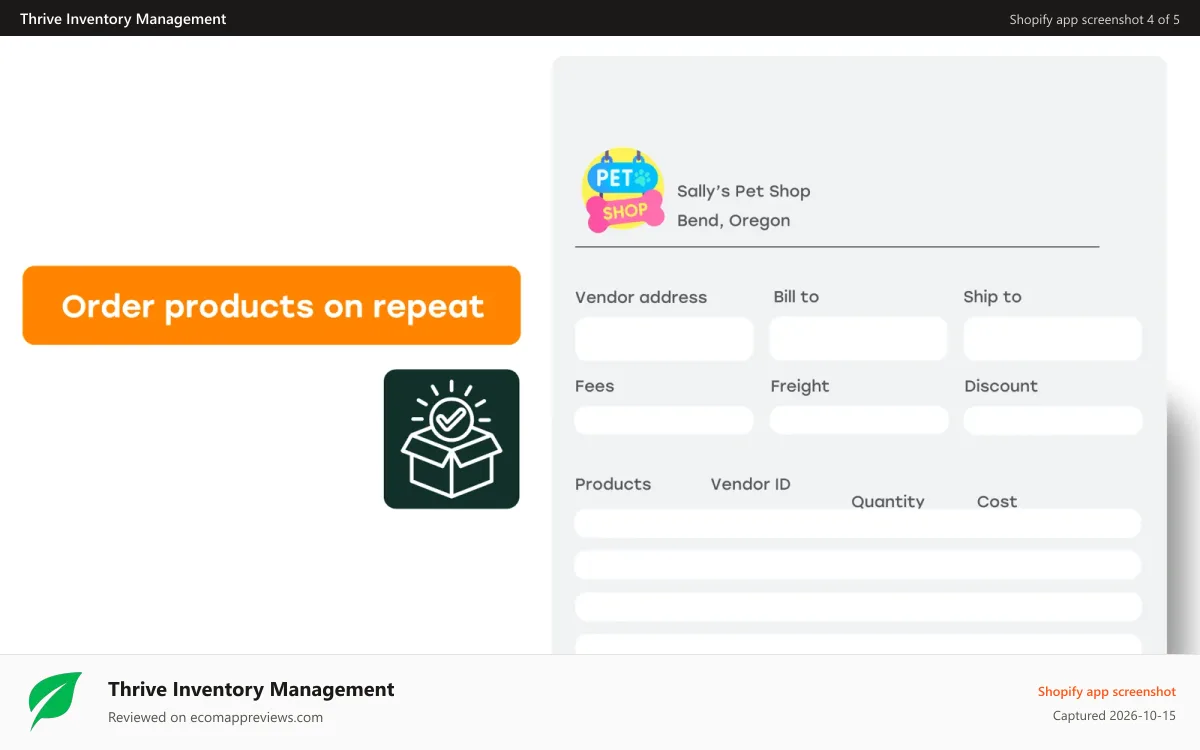Click the Vendor address input field
Screen dimensions: 1200x750
click(664, 339)
